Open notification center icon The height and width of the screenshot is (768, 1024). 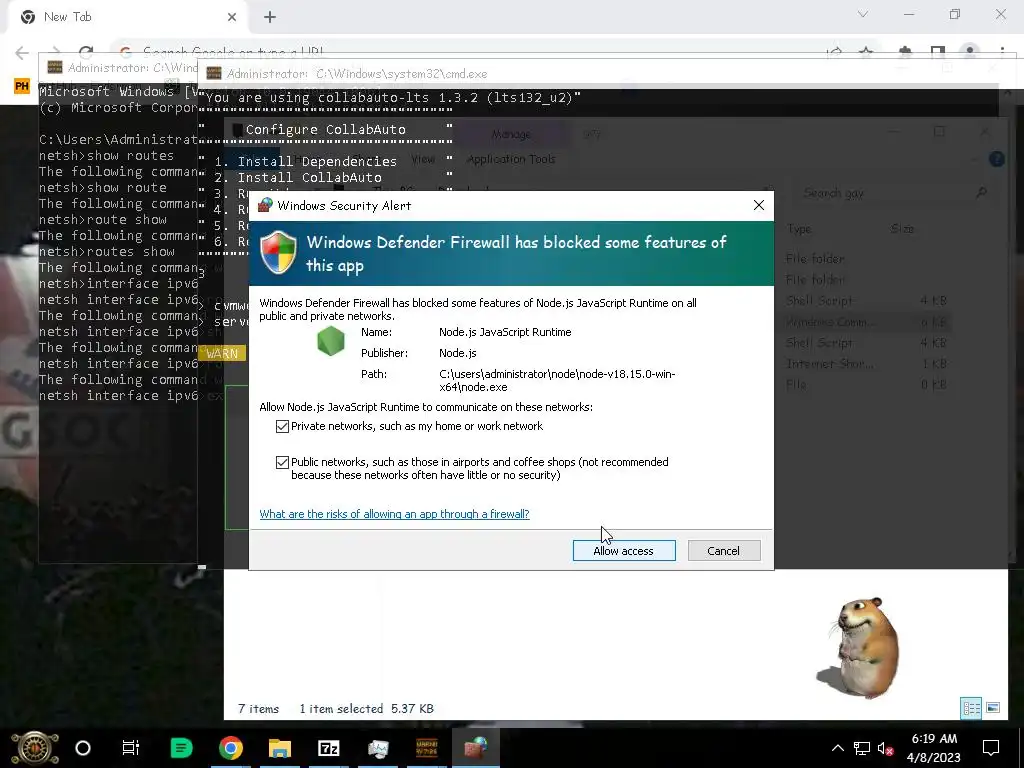click(x=991, y=748)
